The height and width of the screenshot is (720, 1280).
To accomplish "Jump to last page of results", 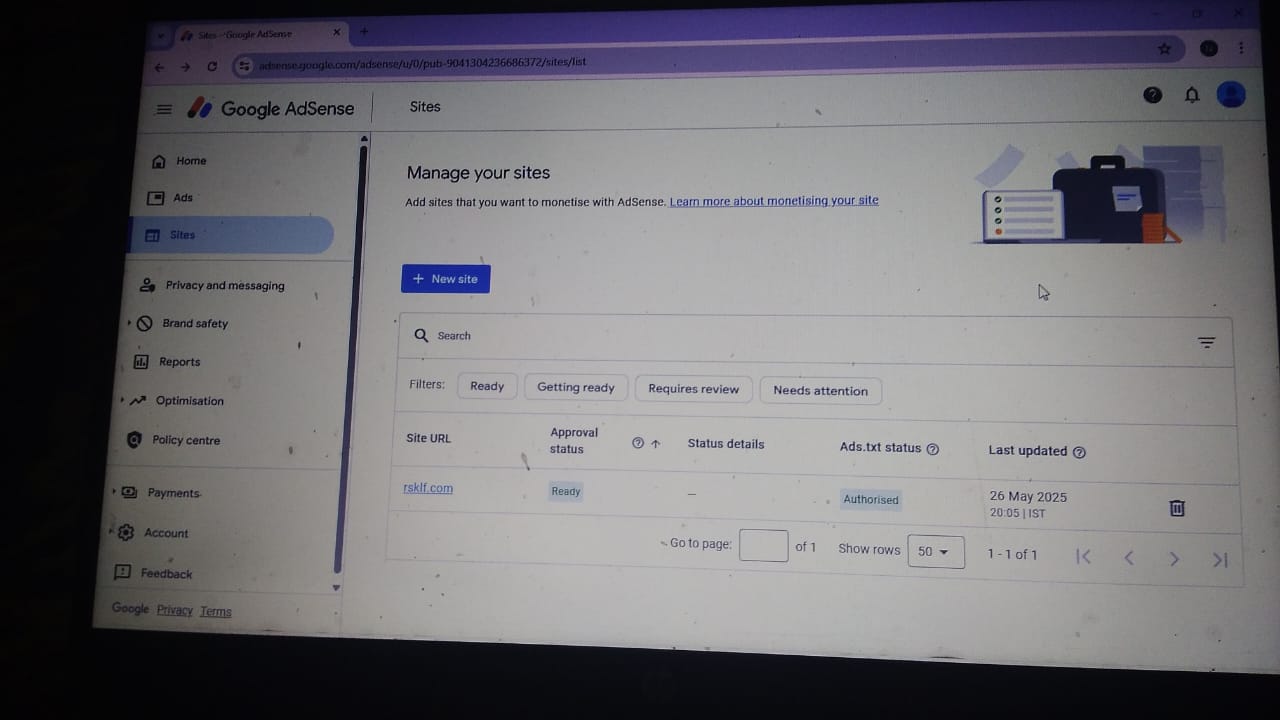I will 1220,560.
